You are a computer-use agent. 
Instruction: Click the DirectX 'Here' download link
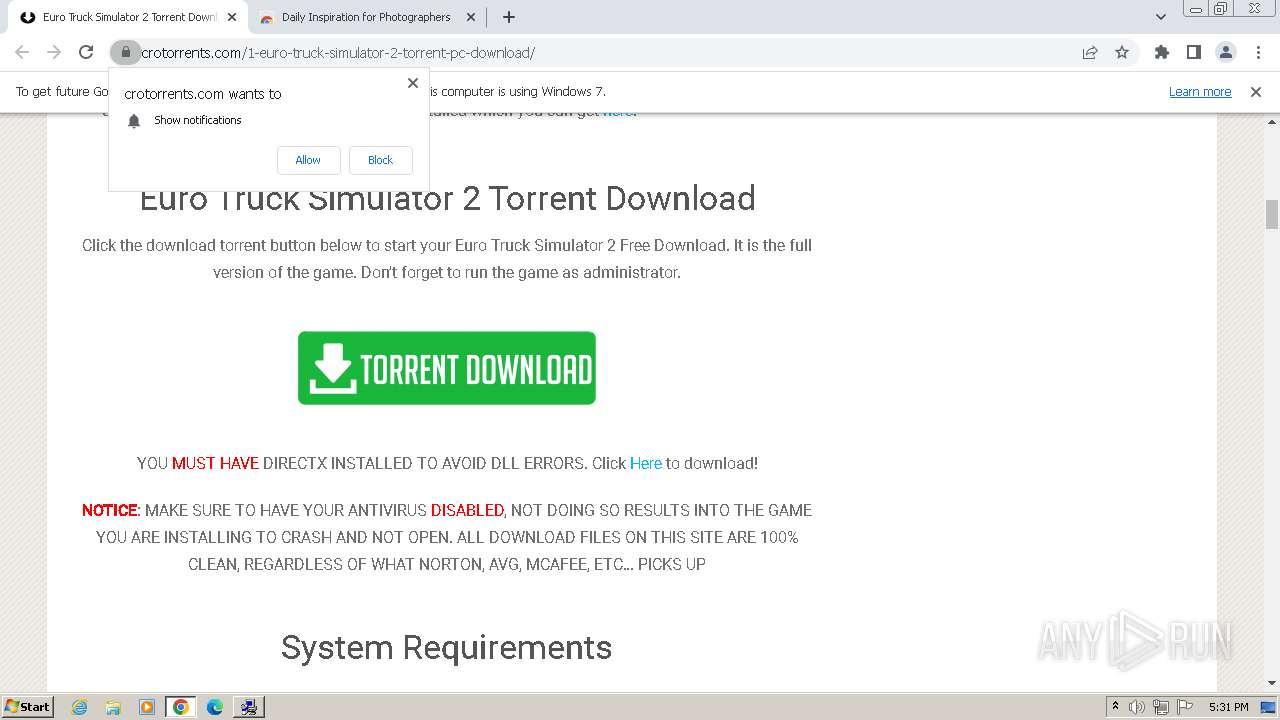point(646,463)
